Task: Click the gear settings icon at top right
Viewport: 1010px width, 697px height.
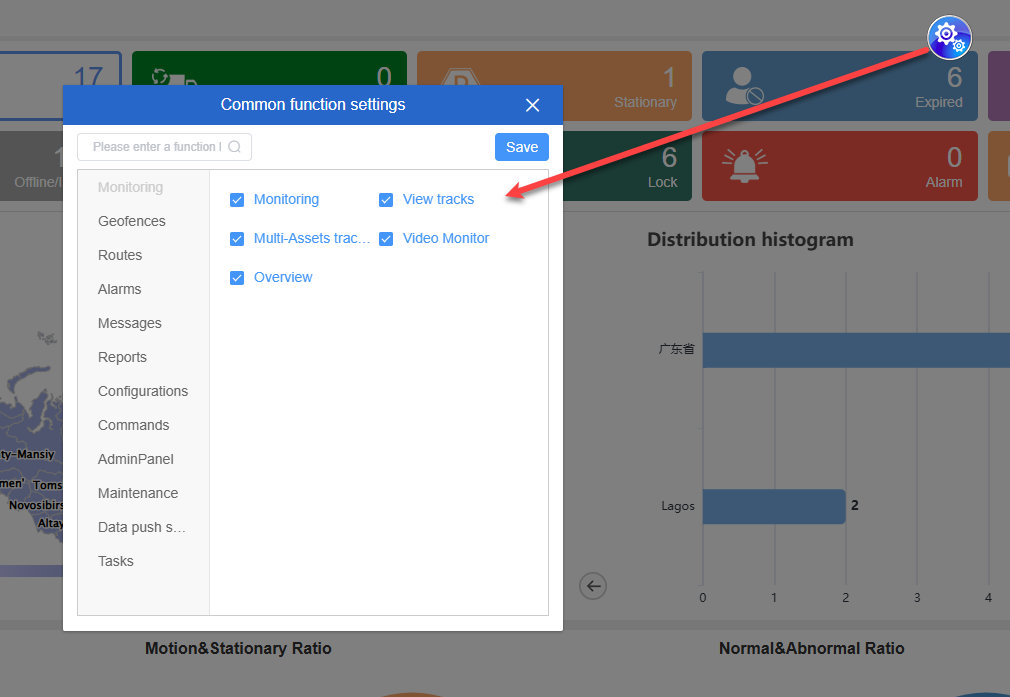Action: click(948, 38)
